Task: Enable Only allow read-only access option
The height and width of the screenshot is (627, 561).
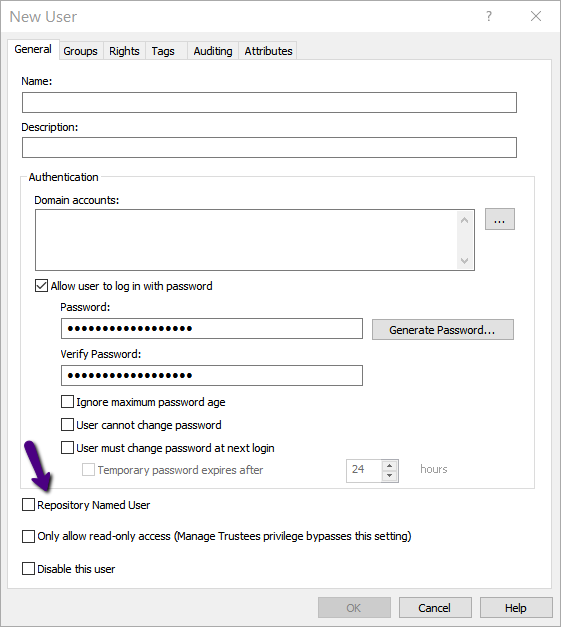Action: [28, 536]
